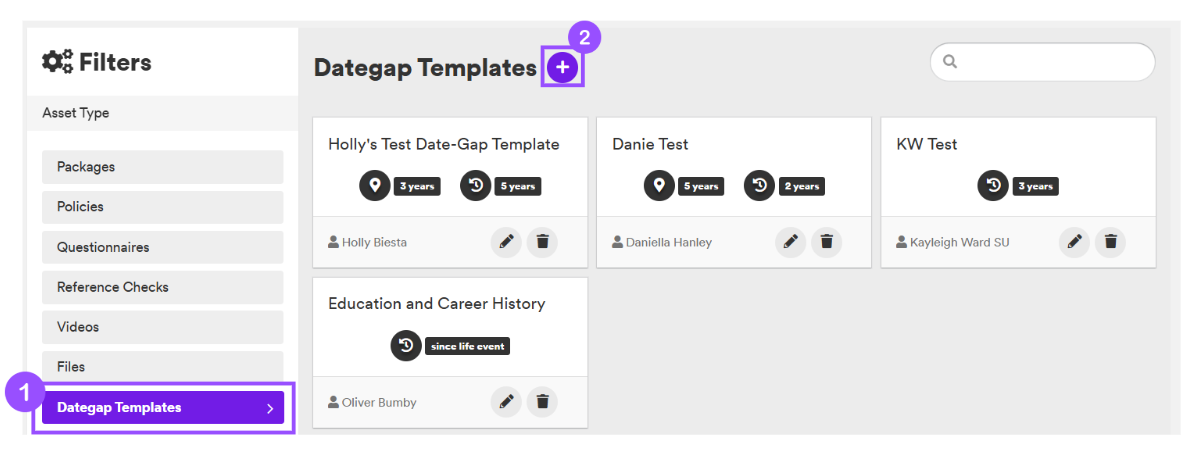Screen dimensions: 1191x460
Task: Add a new Dategap Template with plus button
Action: click(562, 68)
